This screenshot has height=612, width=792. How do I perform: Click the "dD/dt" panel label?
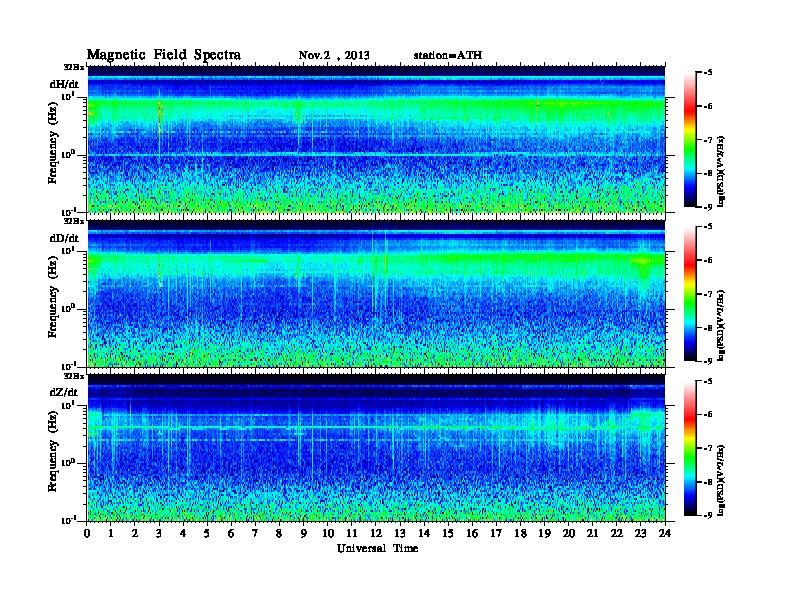tap(64, 238)
